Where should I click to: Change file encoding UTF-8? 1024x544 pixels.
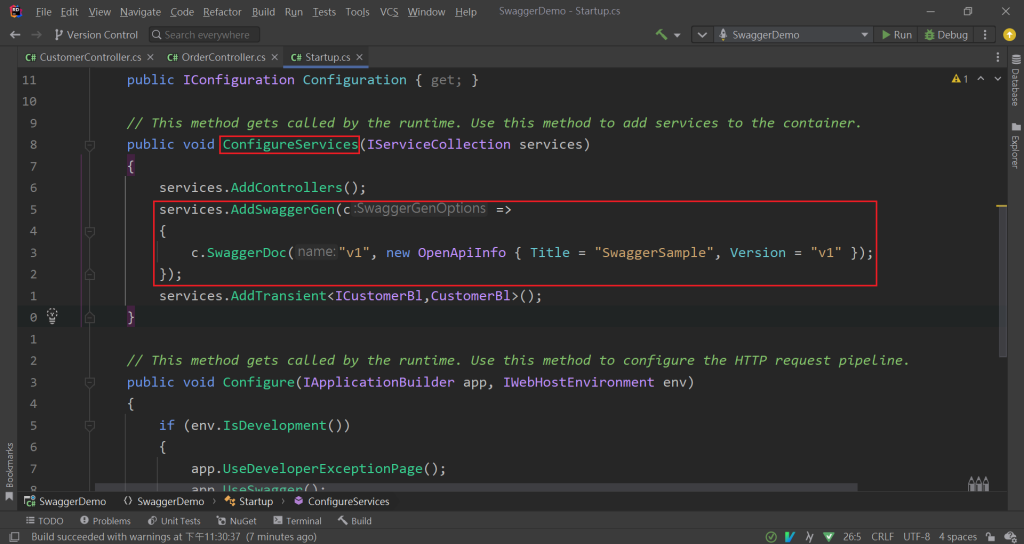point(917,537)
